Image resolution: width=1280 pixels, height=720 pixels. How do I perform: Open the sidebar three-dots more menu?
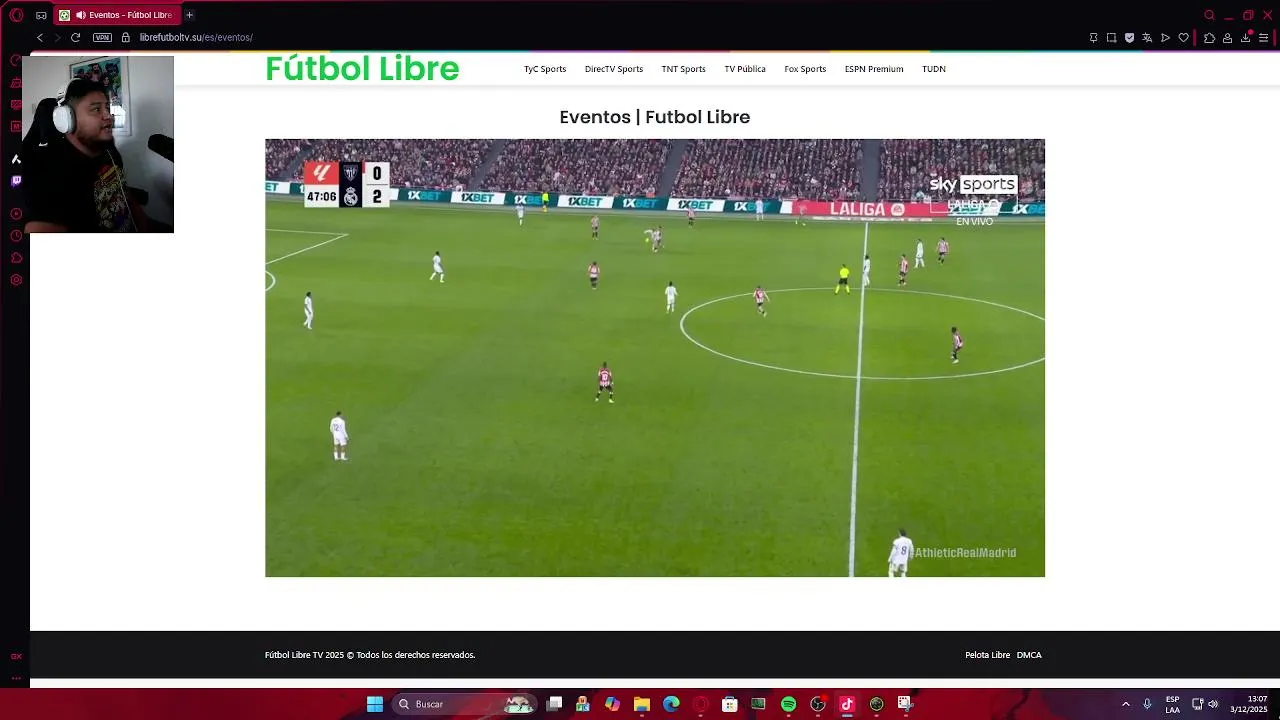point(16,678)
